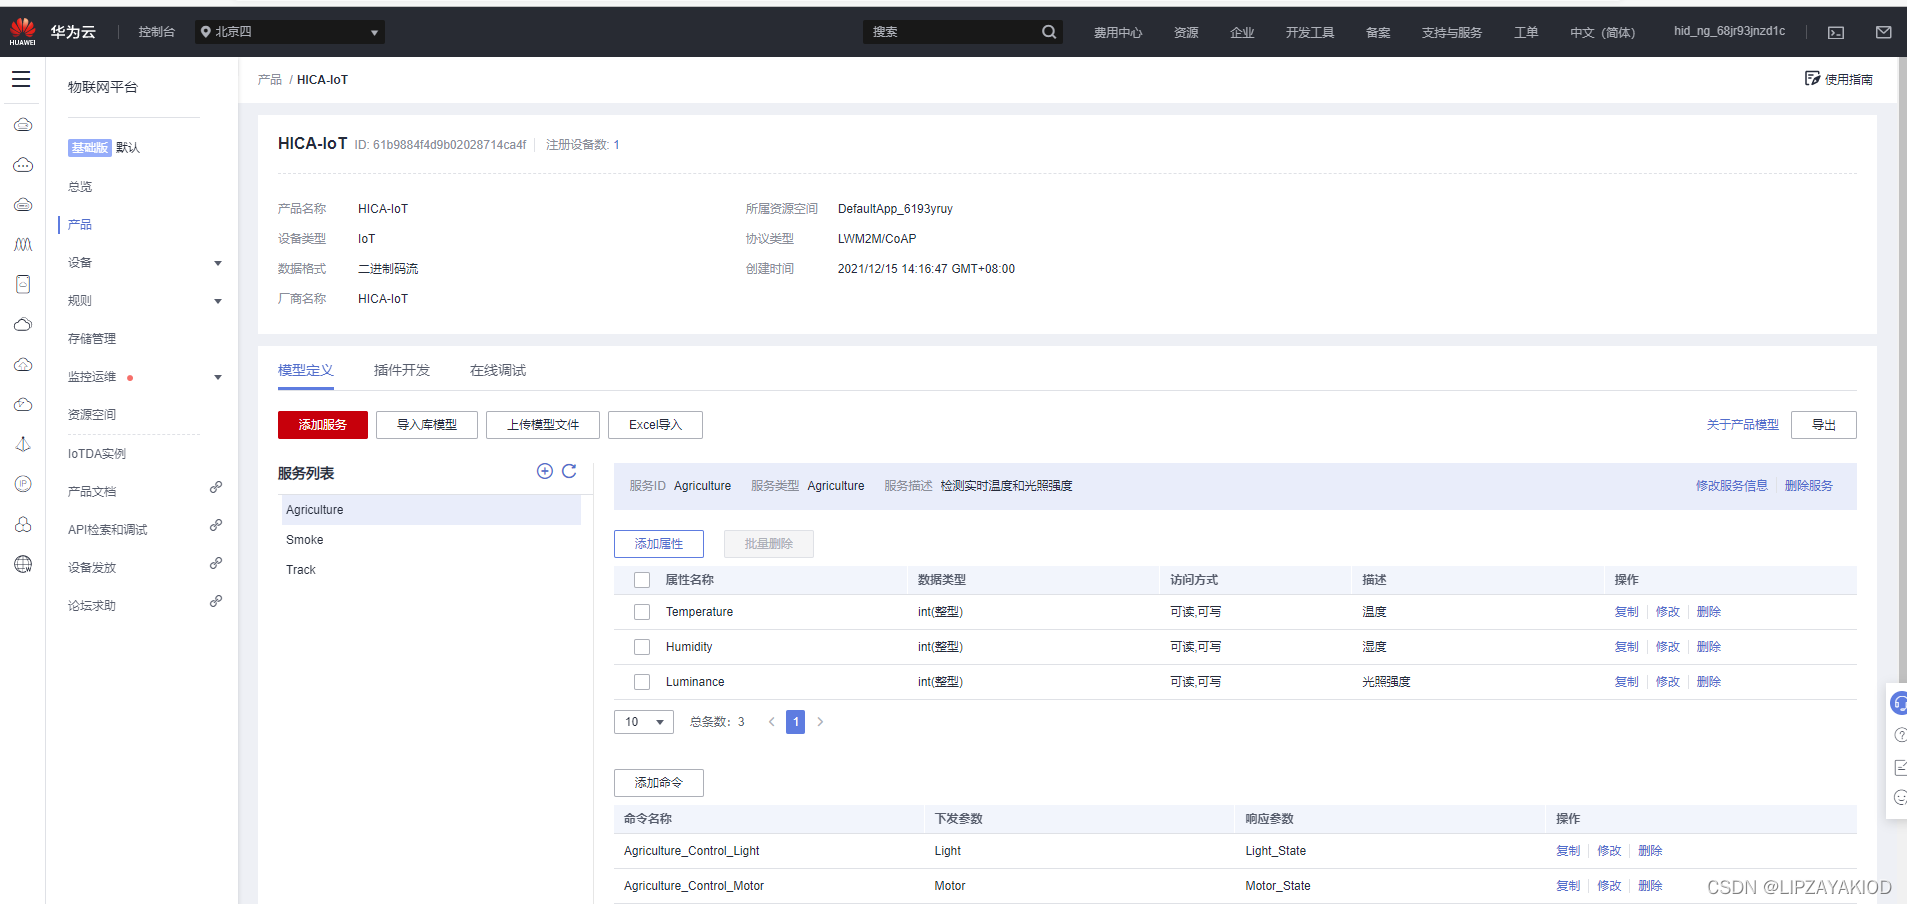Open the 设备发放 external link icon

215,564
